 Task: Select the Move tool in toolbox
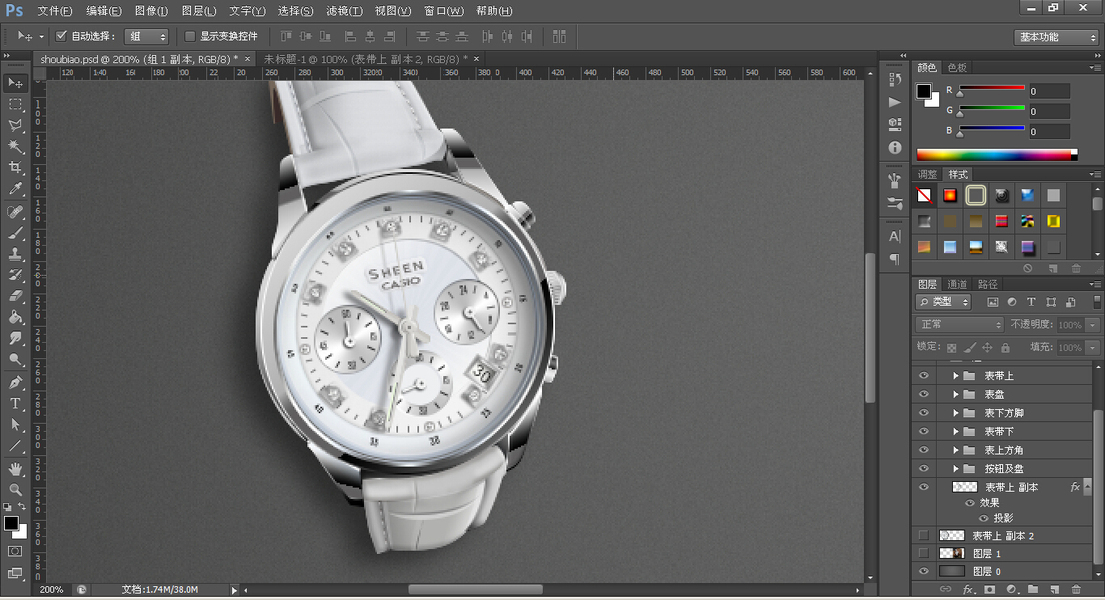15,83
